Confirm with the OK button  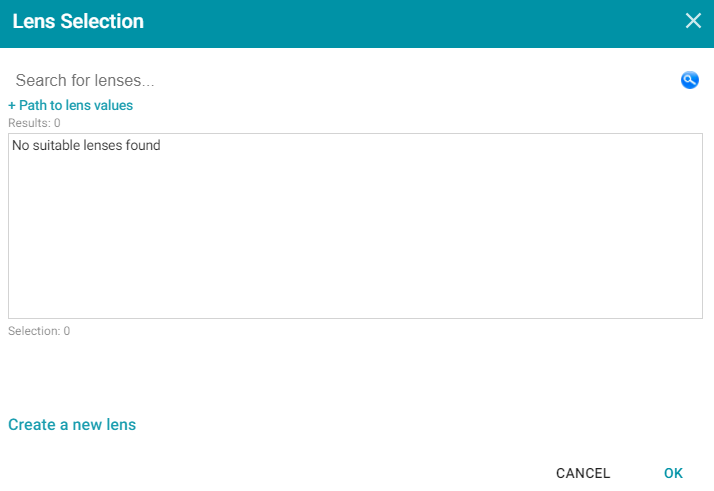[673, 473]
